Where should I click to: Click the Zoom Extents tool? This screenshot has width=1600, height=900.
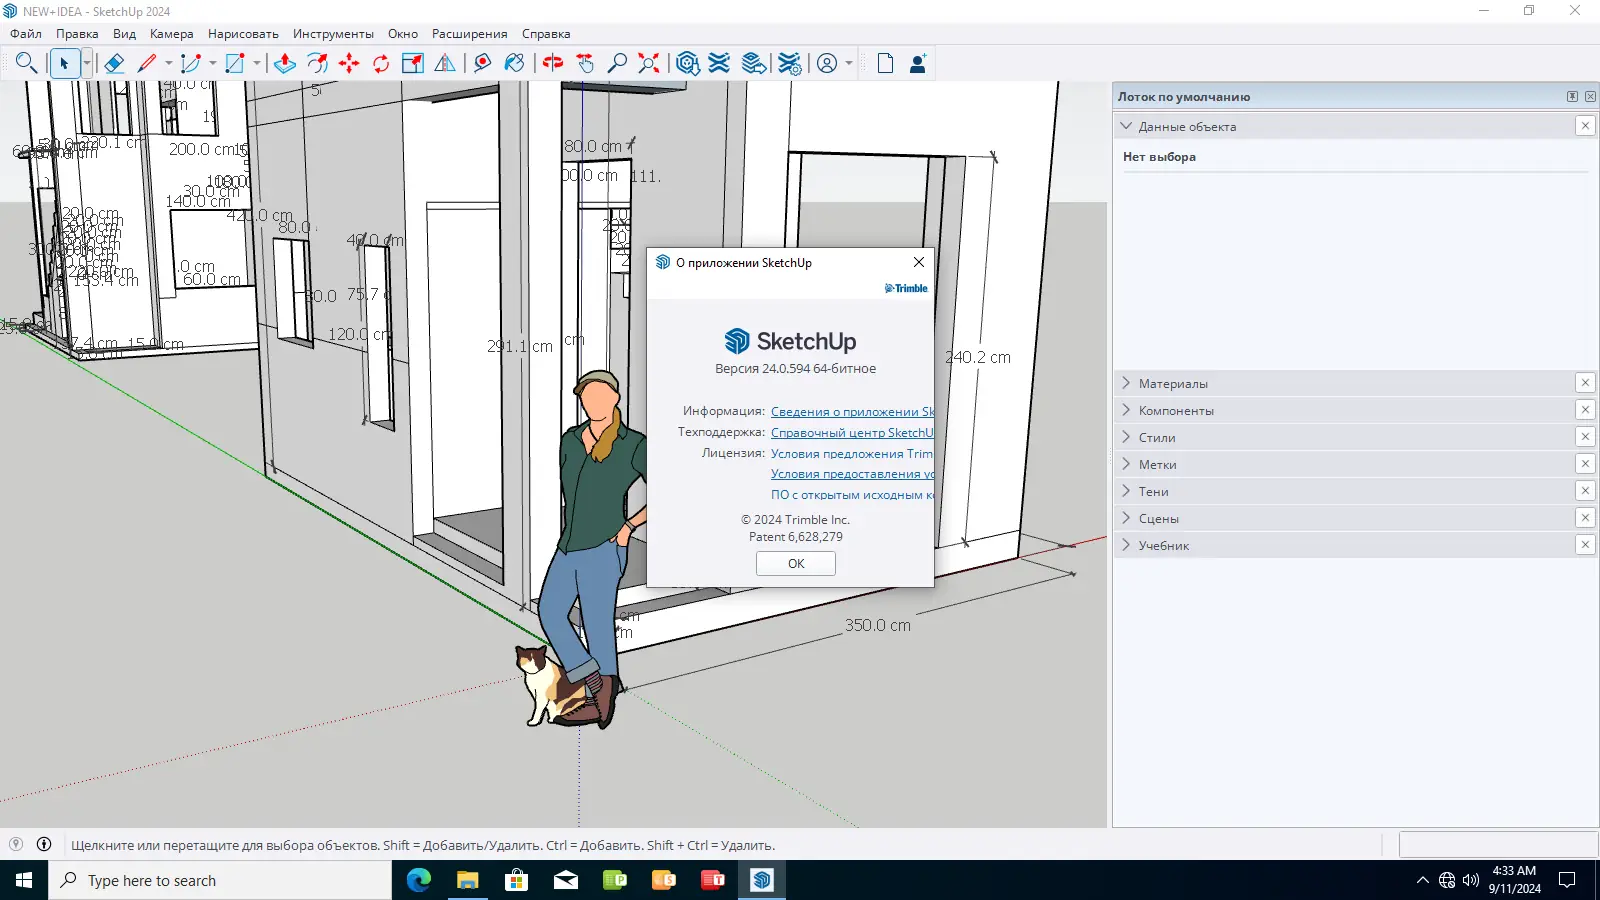tap(649, 64)
